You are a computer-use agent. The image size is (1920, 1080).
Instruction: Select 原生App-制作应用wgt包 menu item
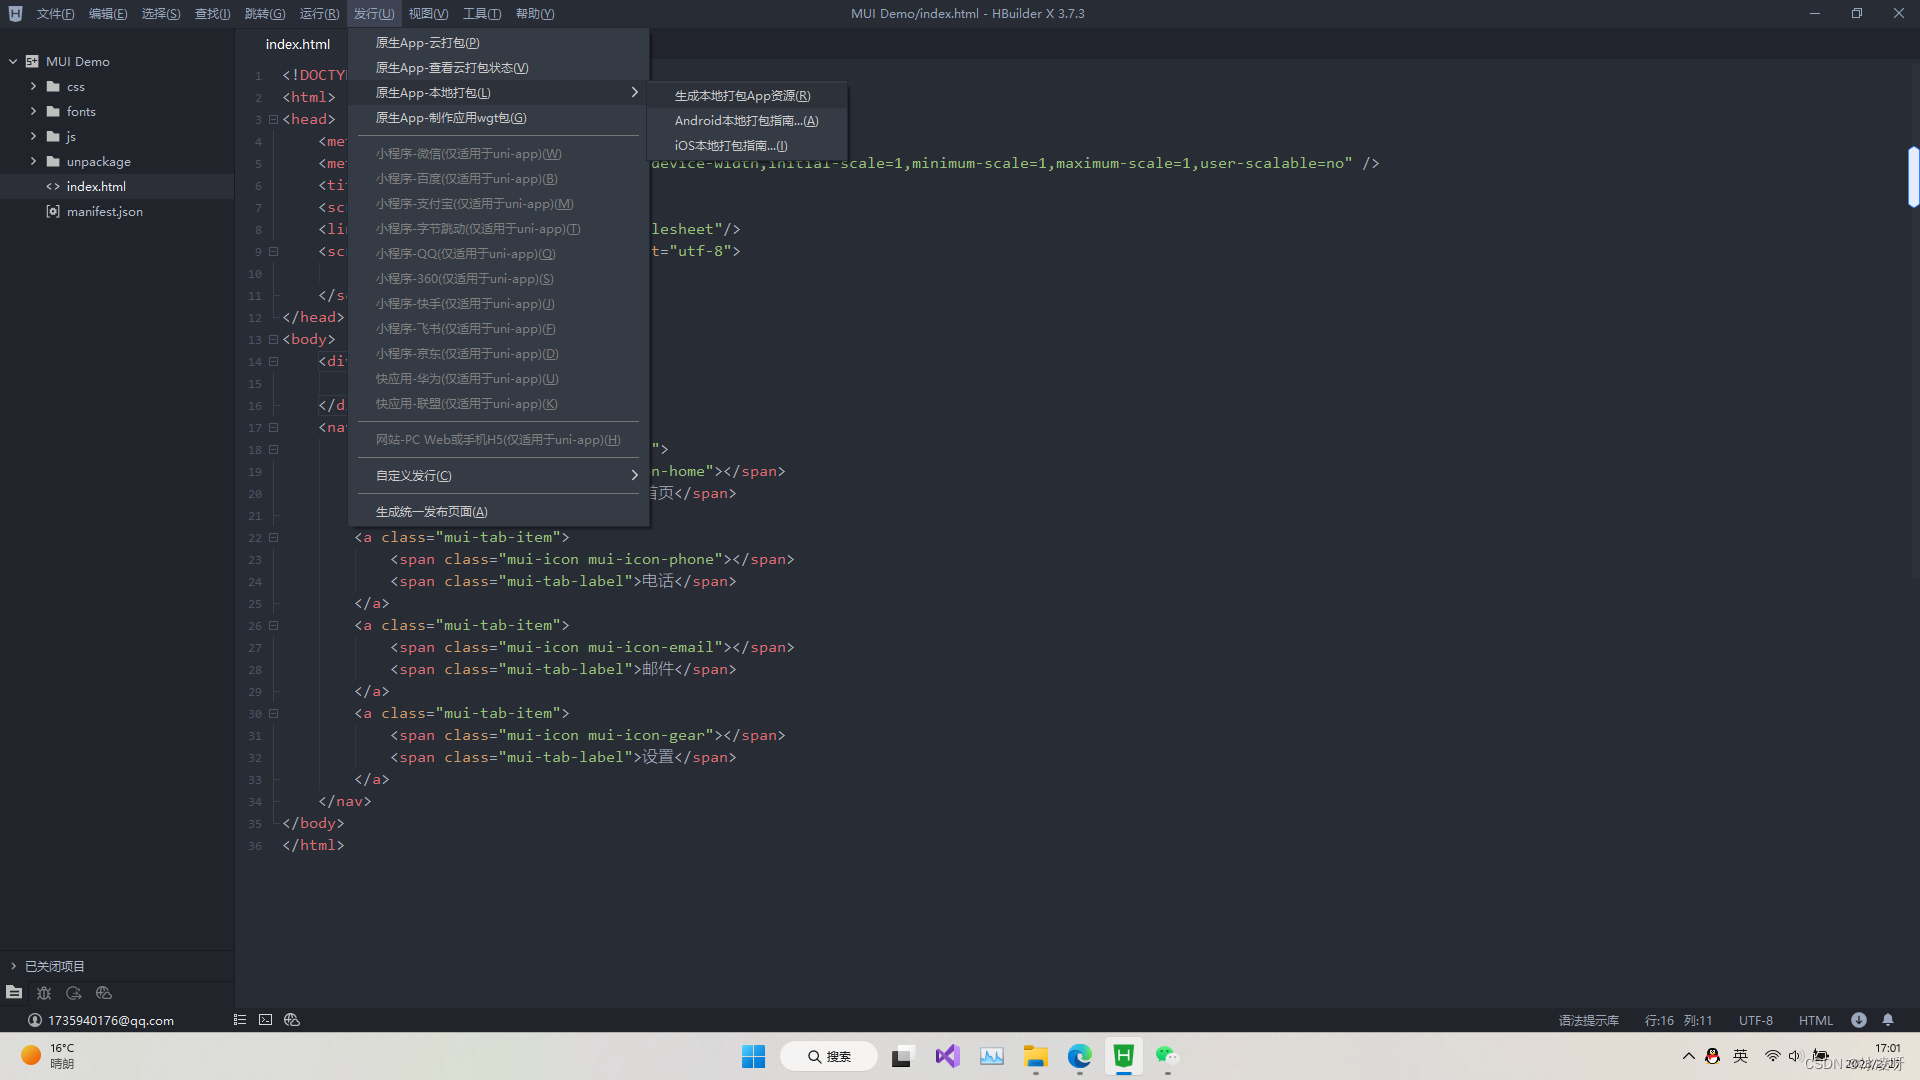point(498,118)
